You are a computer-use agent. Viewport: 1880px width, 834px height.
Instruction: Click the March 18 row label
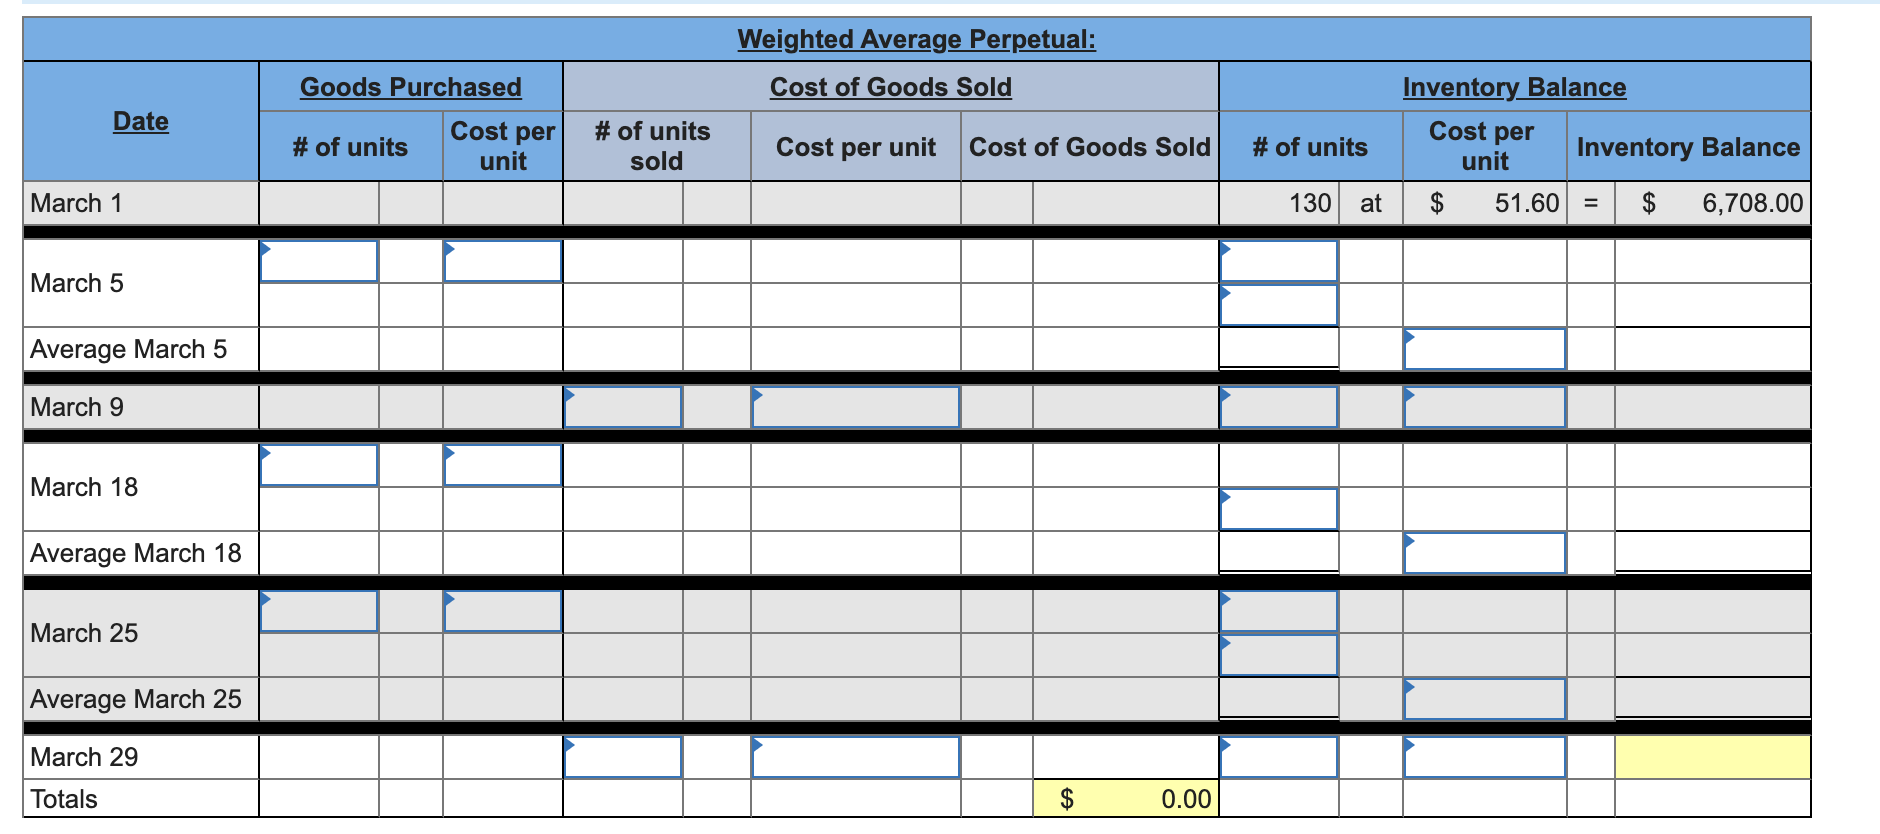coord(84,487)
